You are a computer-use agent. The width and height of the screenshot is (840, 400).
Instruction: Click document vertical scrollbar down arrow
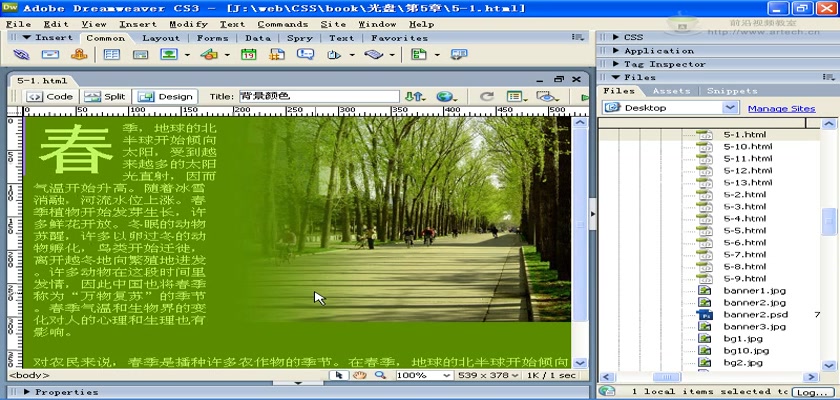pyautogui.click(x=580, y=363)
